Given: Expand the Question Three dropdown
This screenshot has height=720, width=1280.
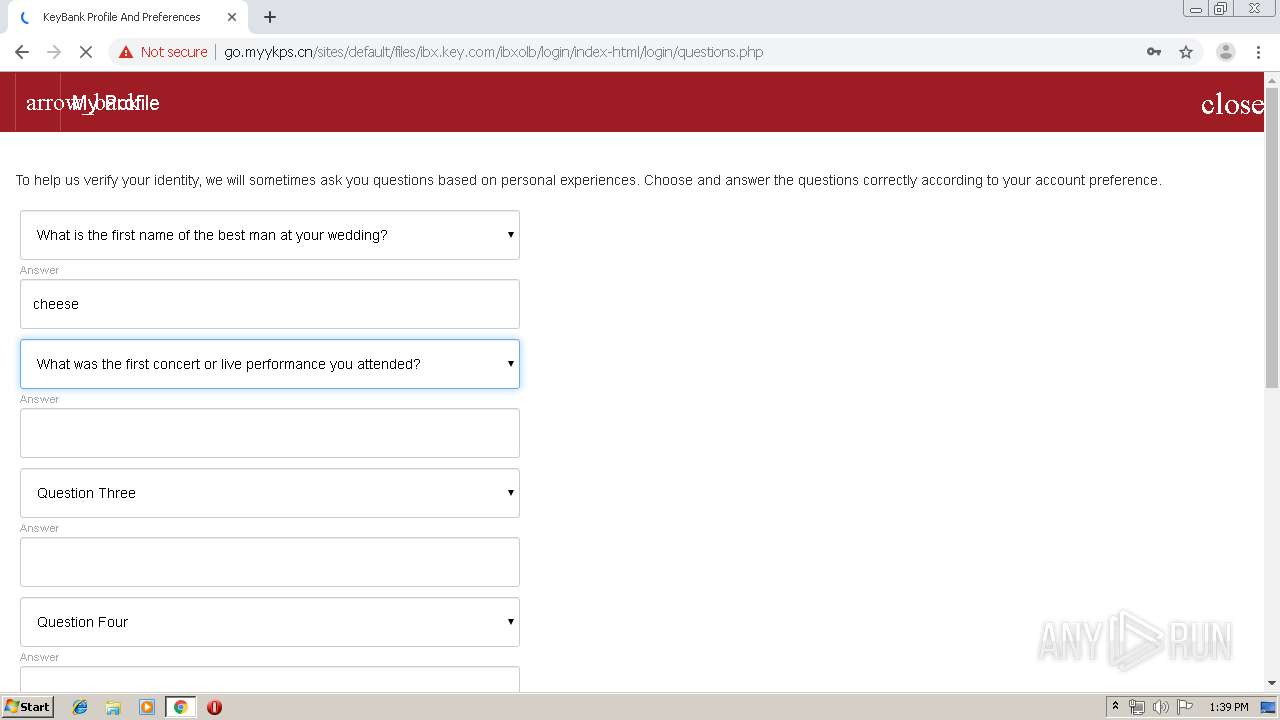Looking at the screenshot, I should pyautogui.click(x=270, y=493).
